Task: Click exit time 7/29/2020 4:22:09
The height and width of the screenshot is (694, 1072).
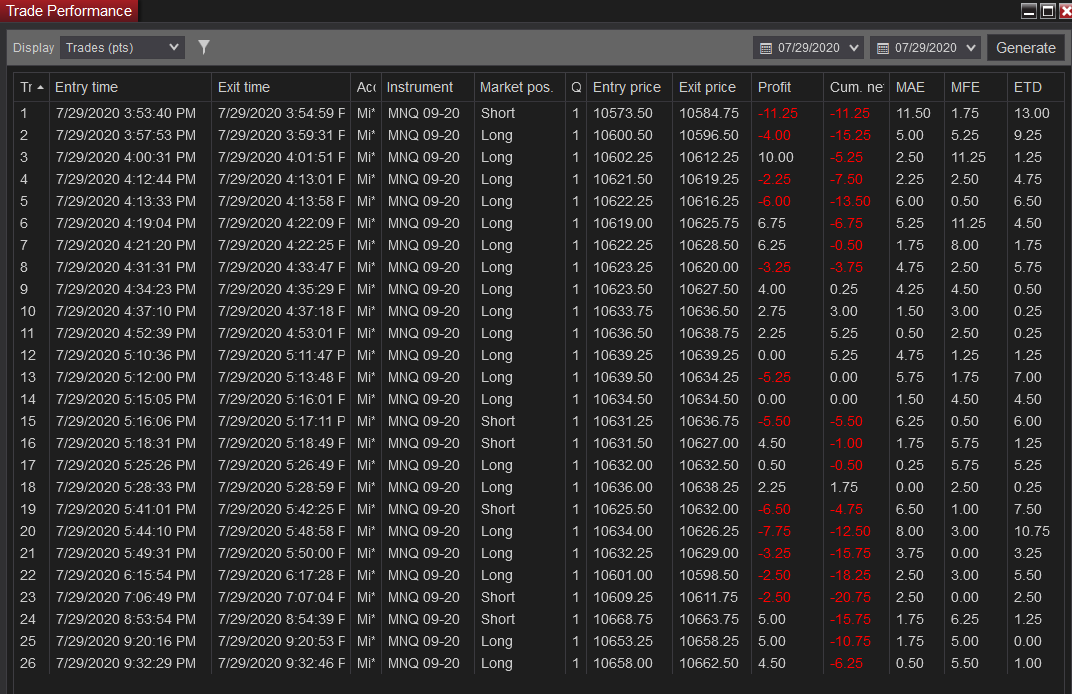Action: tap(282, 223)
